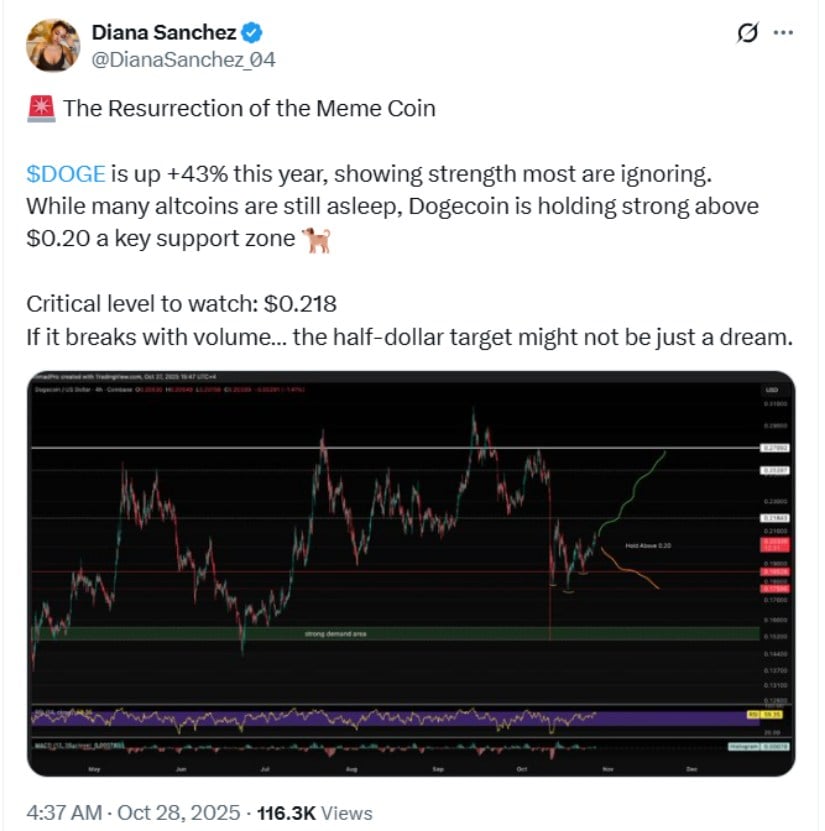
Task: Click the Hold Above 0.20 chart annotation
Action: (x=646, y=546)
